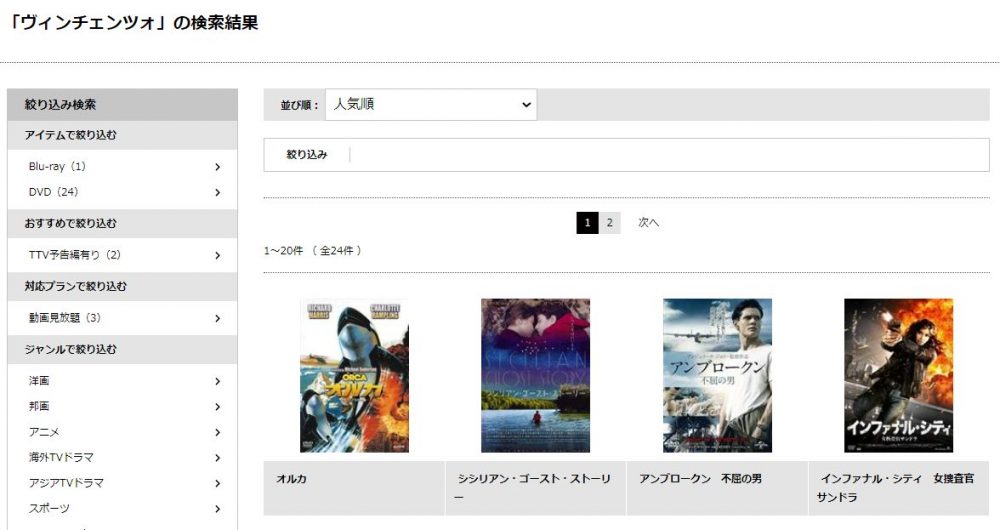
Task: Click ジャンルで絞り込む section header
Action: (122, 350)
